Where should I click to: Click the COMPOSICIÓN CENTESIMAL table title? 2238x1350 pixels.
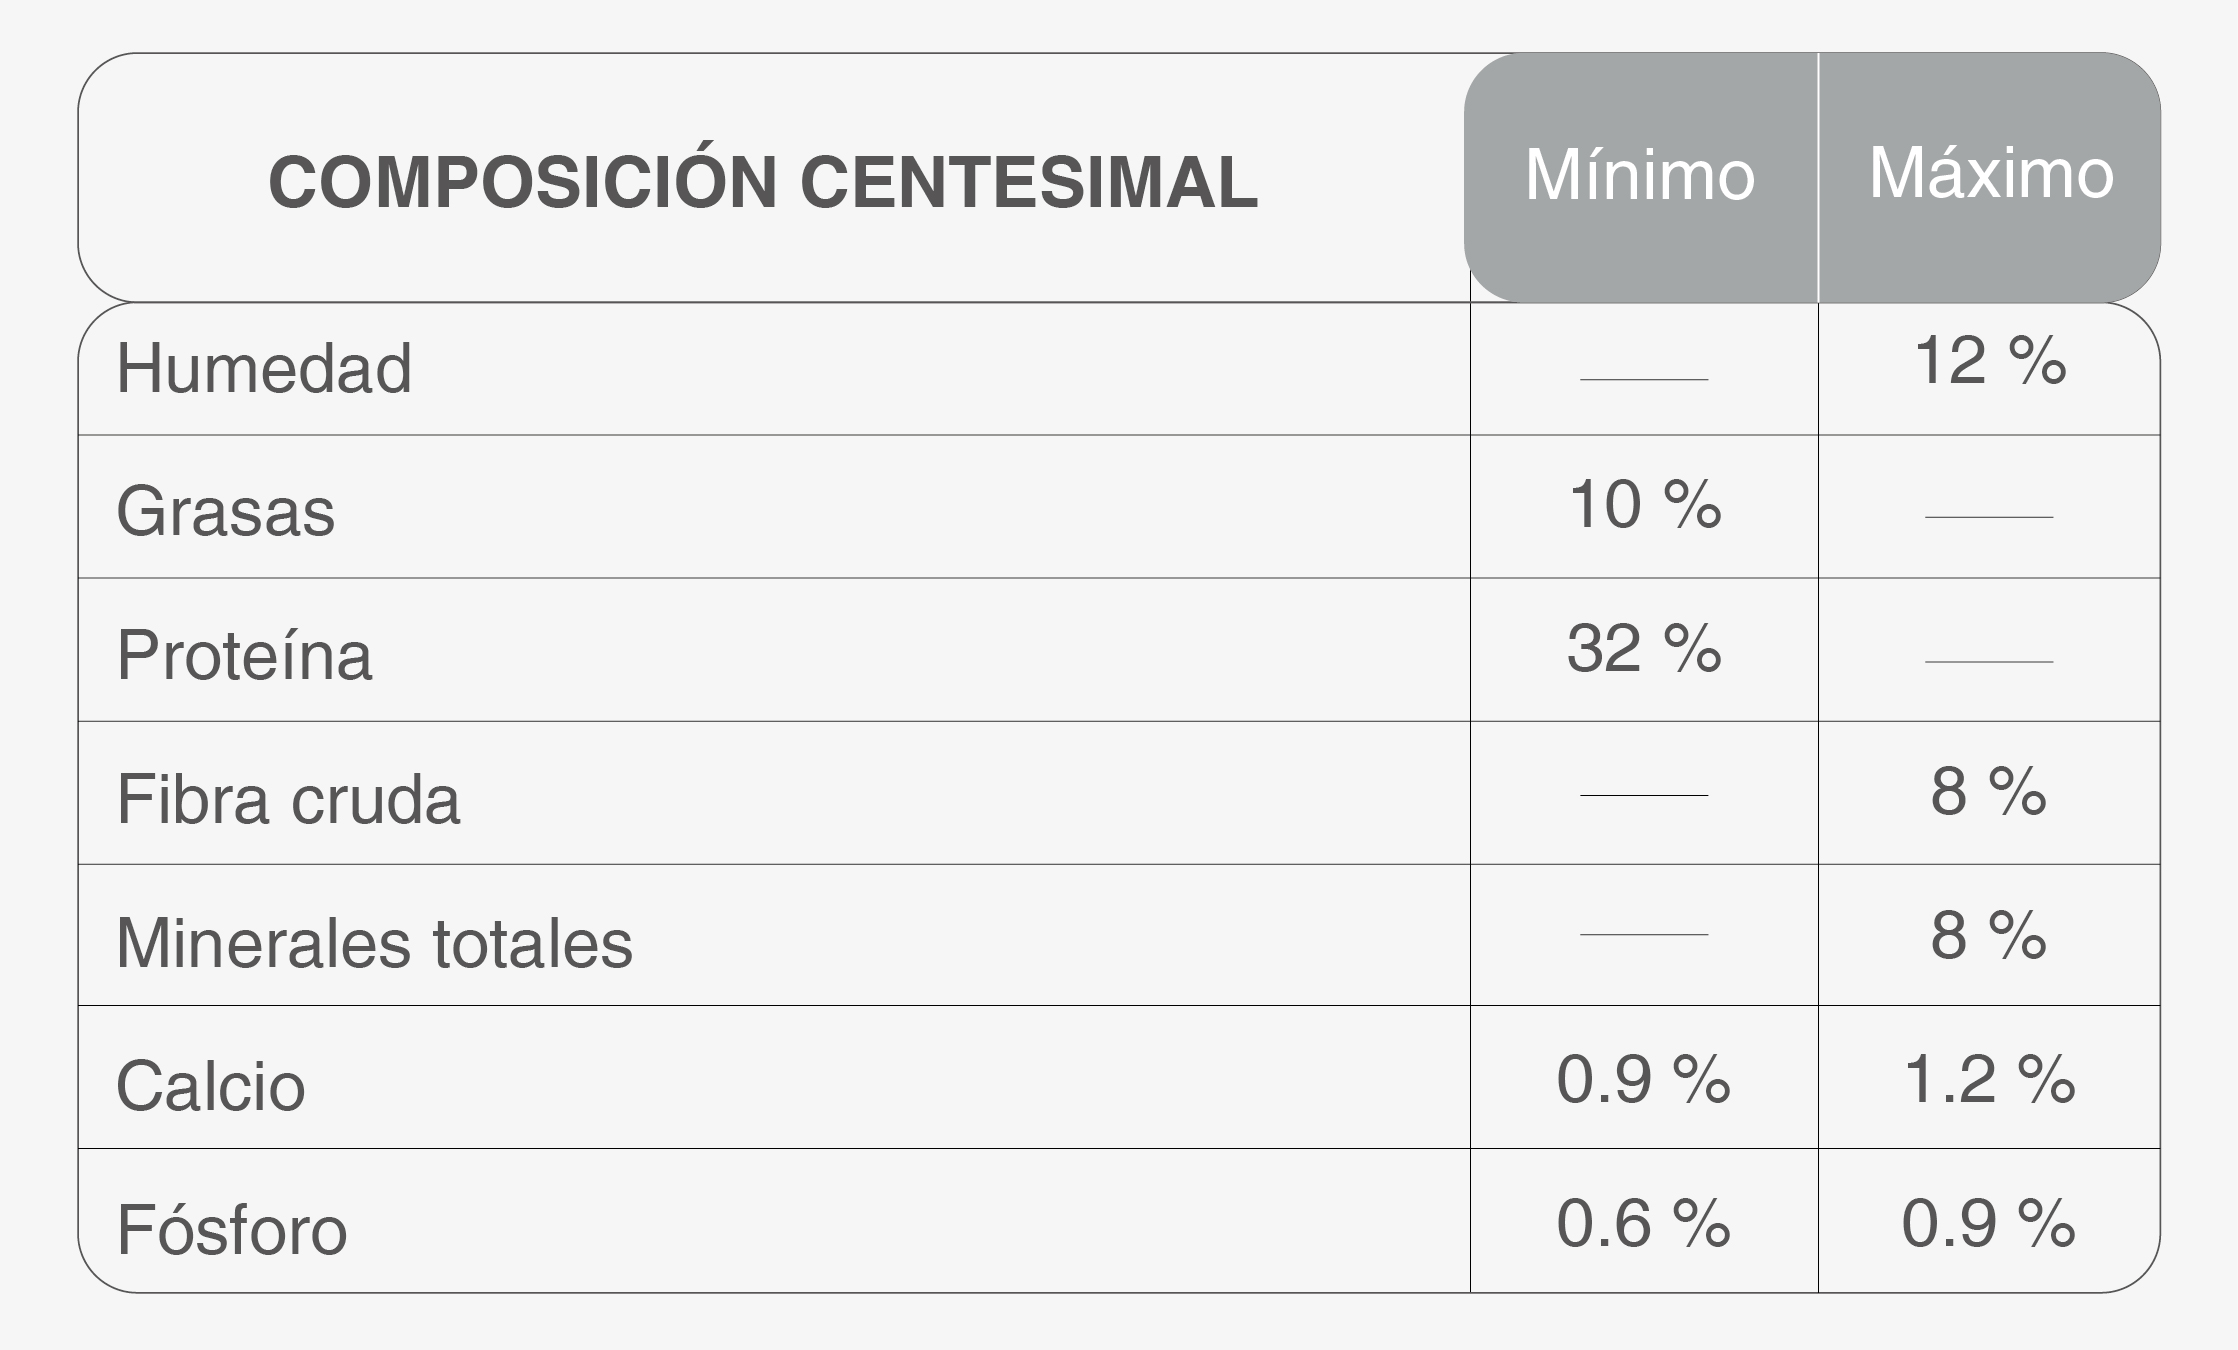coord(763,182)
